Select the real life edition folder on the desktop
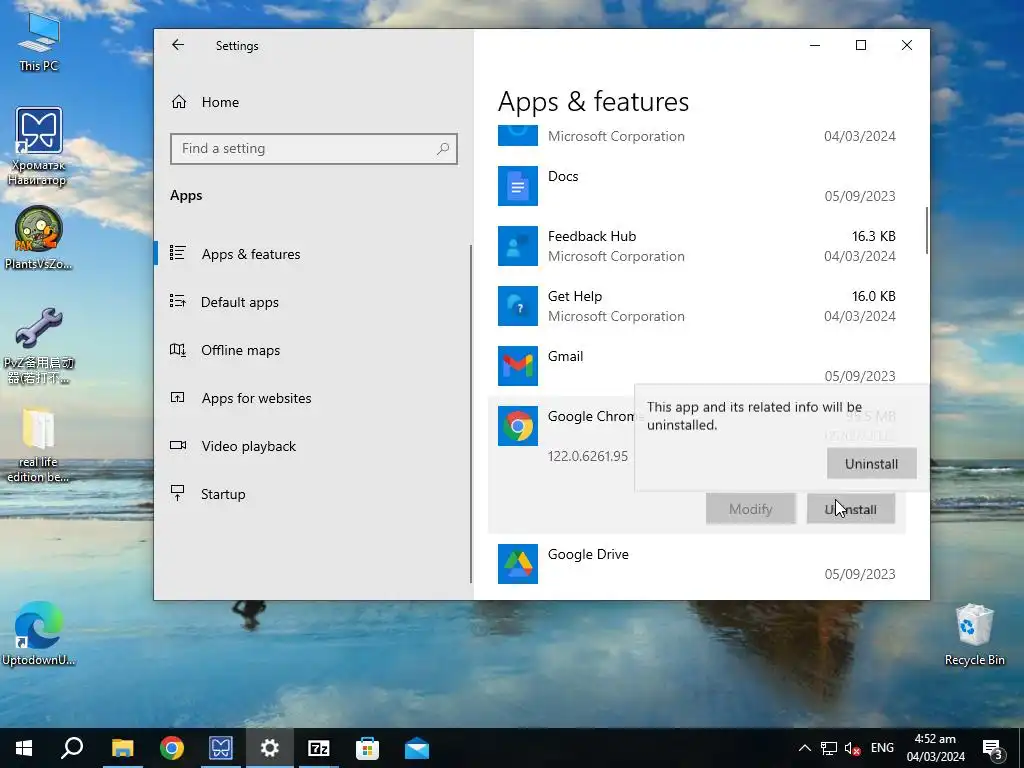This screenshot has width=1024, height=768. (39, 446)
